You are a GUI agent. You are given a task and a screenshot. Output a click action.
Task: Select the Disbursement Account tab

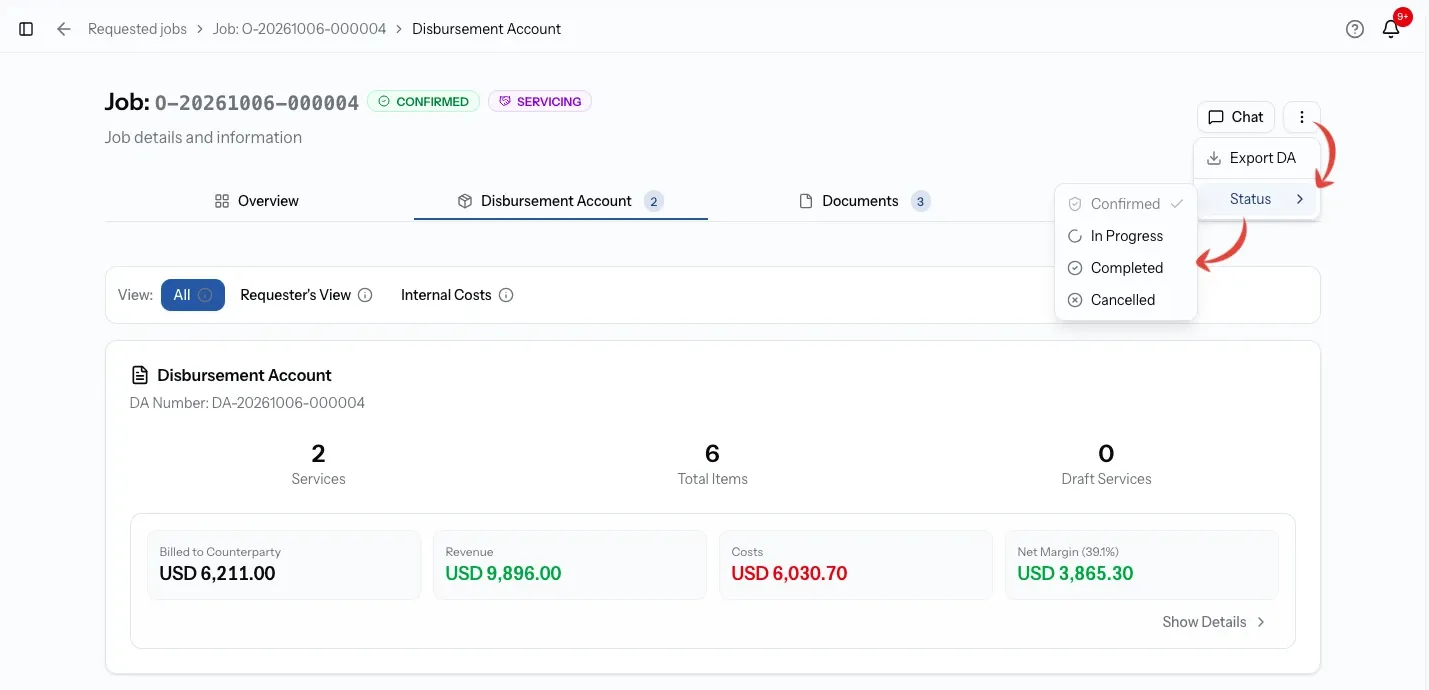[561, 201]
